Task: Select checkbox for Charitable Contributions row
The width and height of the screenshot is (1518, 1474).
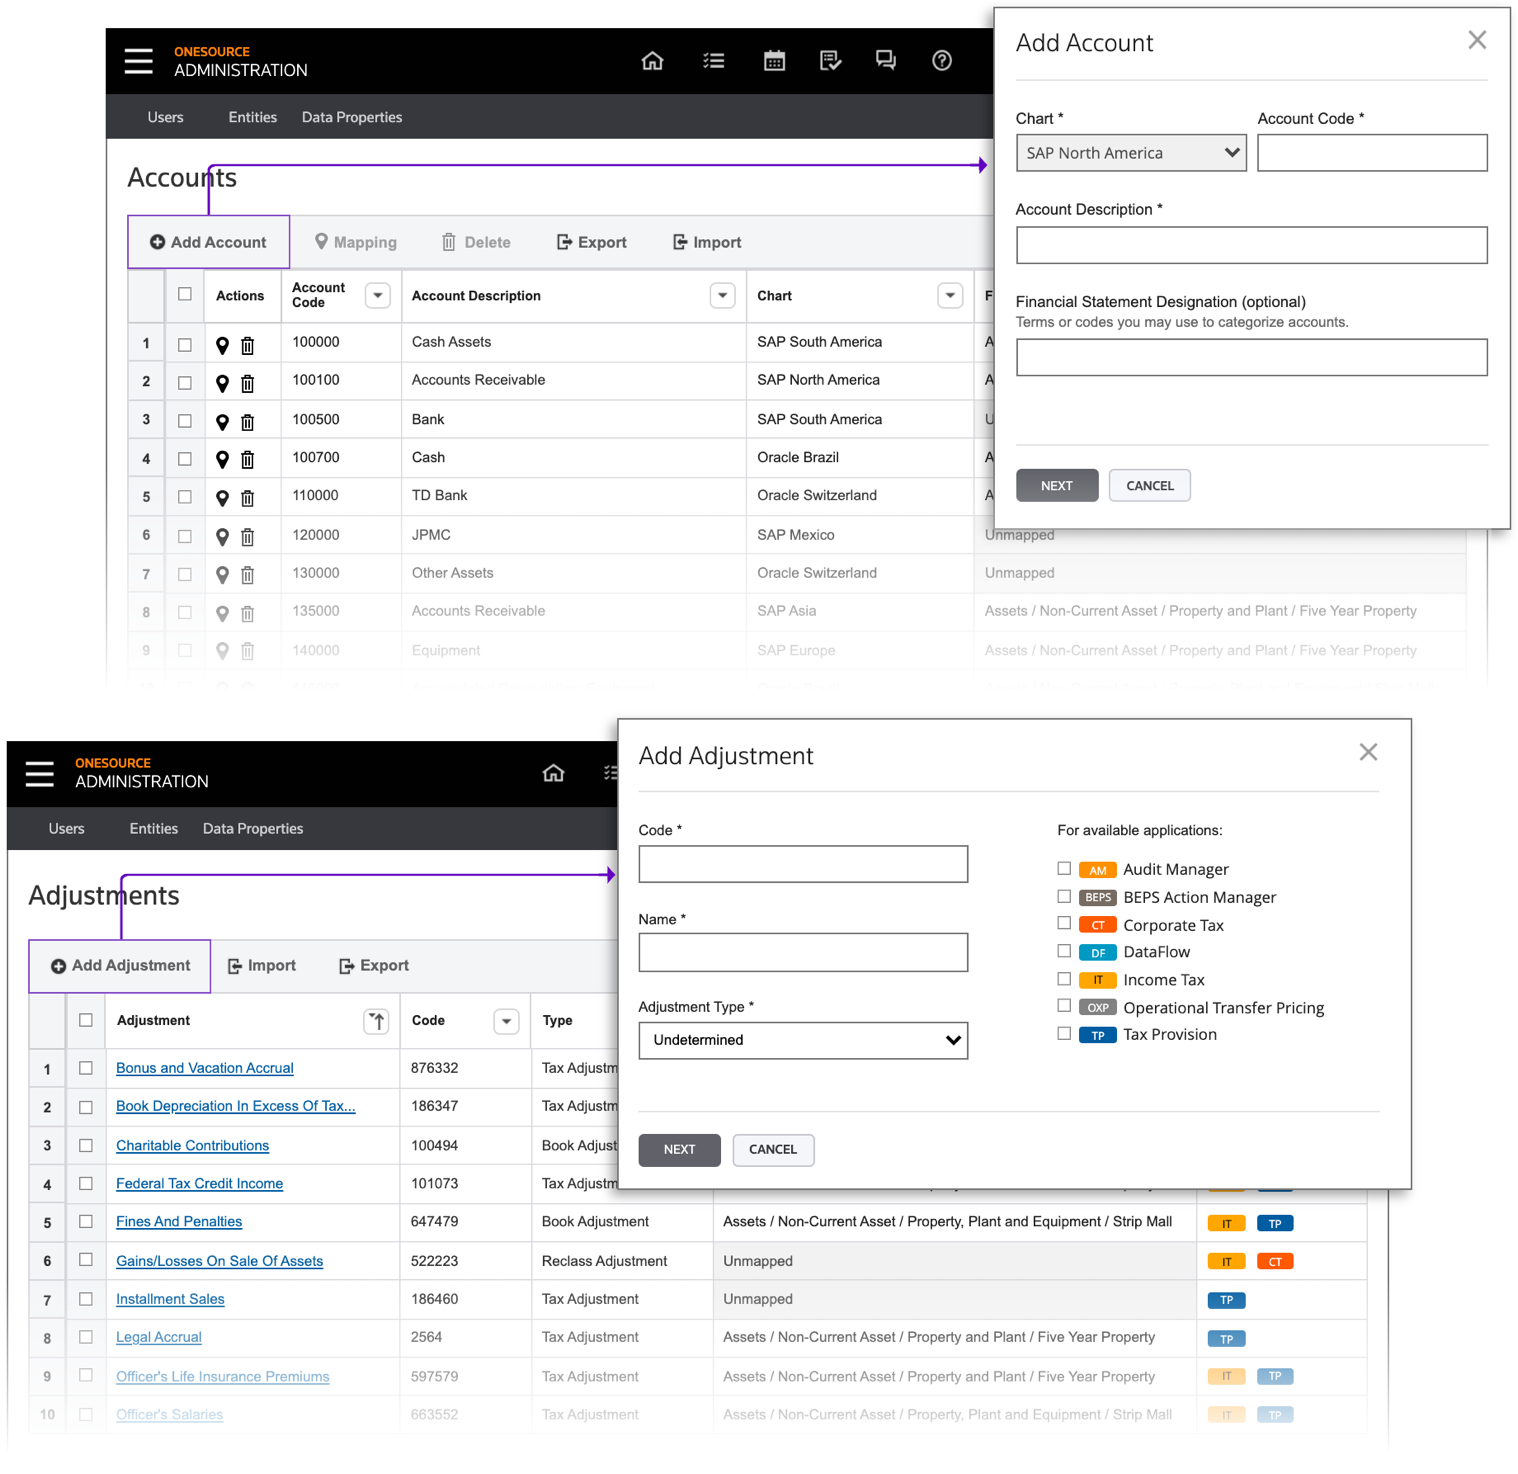Action: point(86,1145)
